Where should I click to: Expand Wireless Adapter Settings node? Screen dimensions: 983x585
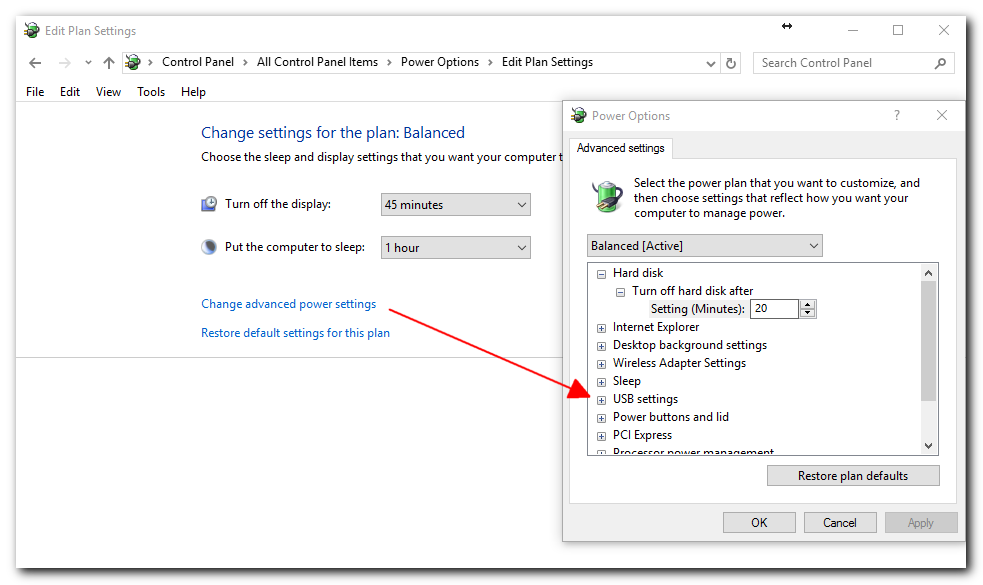(x=601, y=364)
